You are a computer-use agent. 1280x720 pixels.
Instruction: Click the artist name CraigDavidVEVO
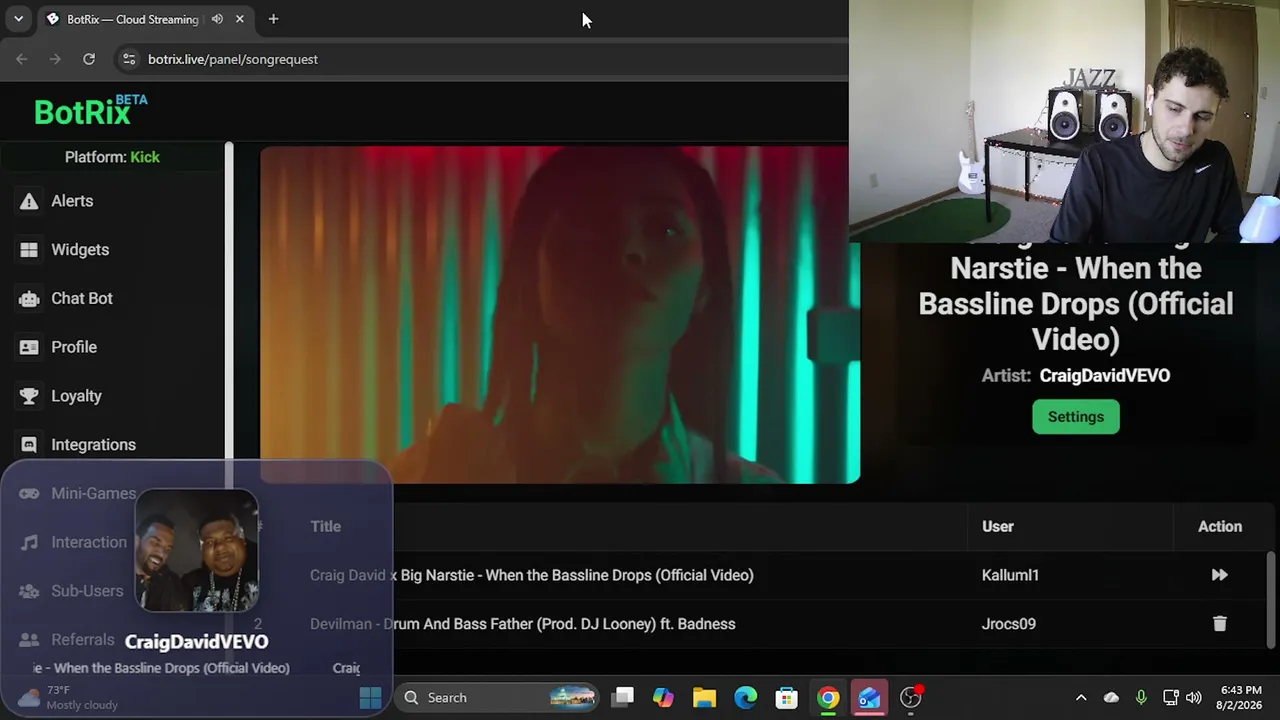pos(1105,376)
